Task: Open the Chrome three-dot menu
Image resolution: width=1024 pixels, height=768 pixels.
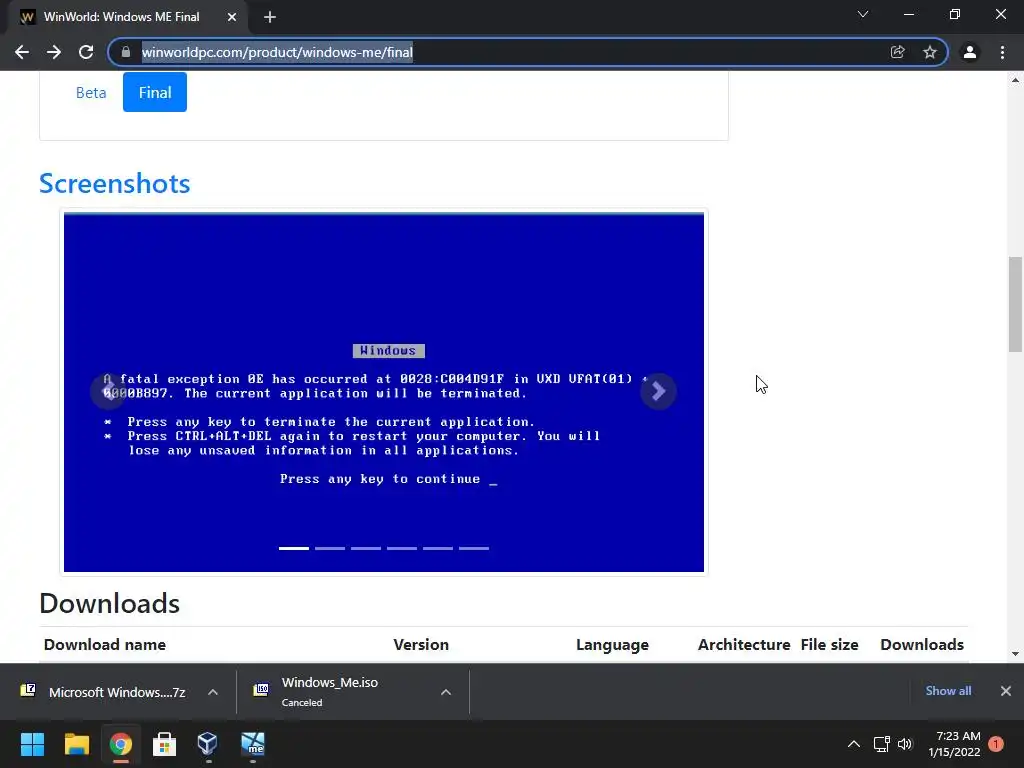Action: 1002,52
